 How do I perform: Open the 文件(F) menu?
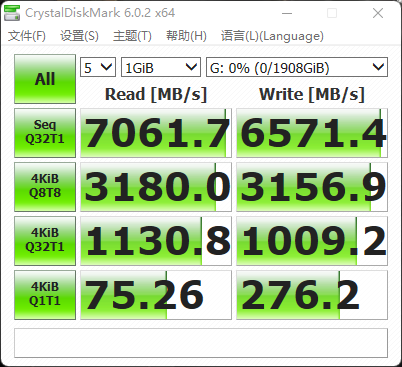pyautogui.click(x=27, y=36)
